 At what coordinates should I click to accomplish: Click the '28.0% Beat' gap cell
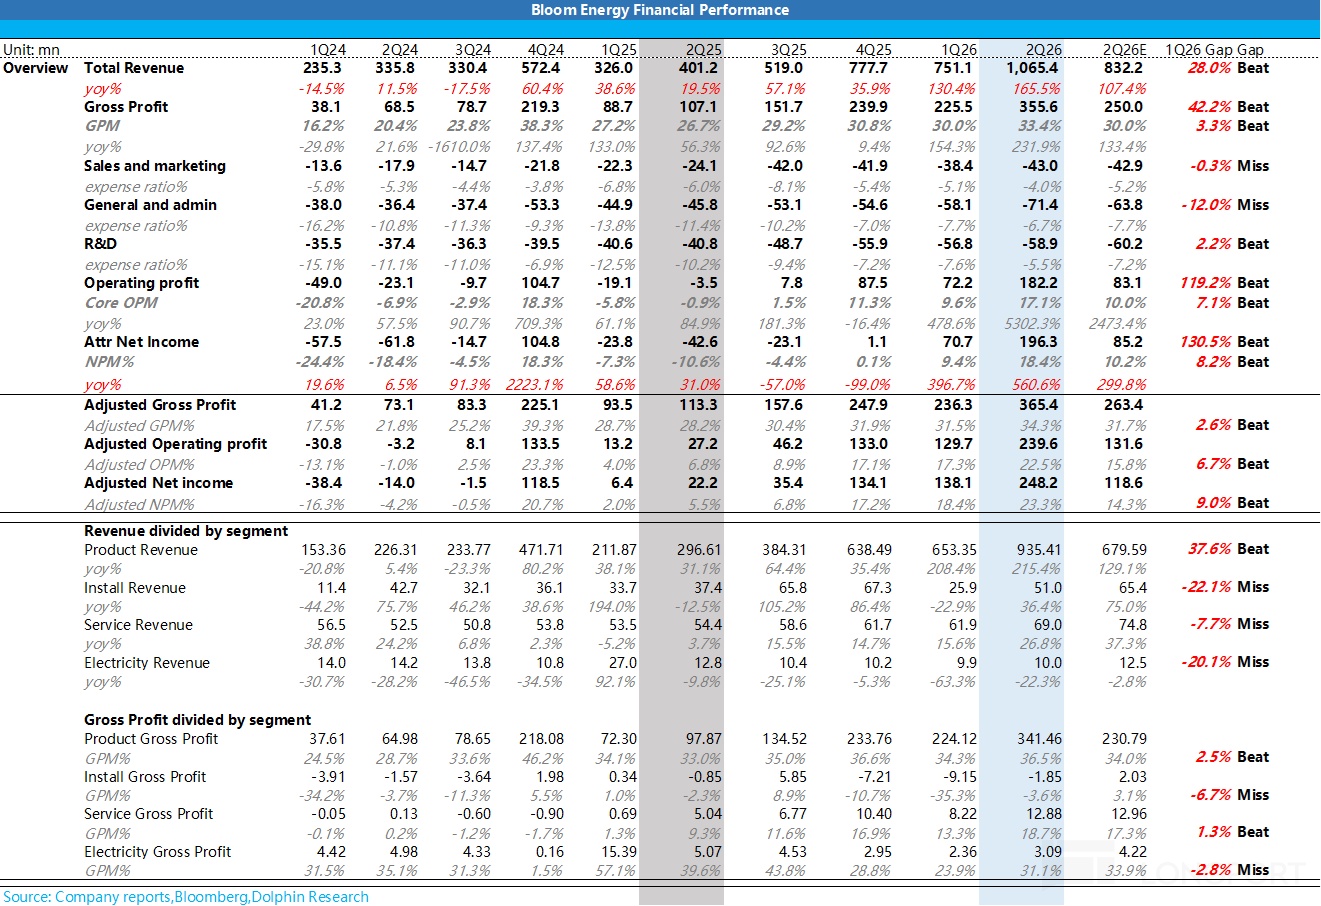click(1228, 68)
